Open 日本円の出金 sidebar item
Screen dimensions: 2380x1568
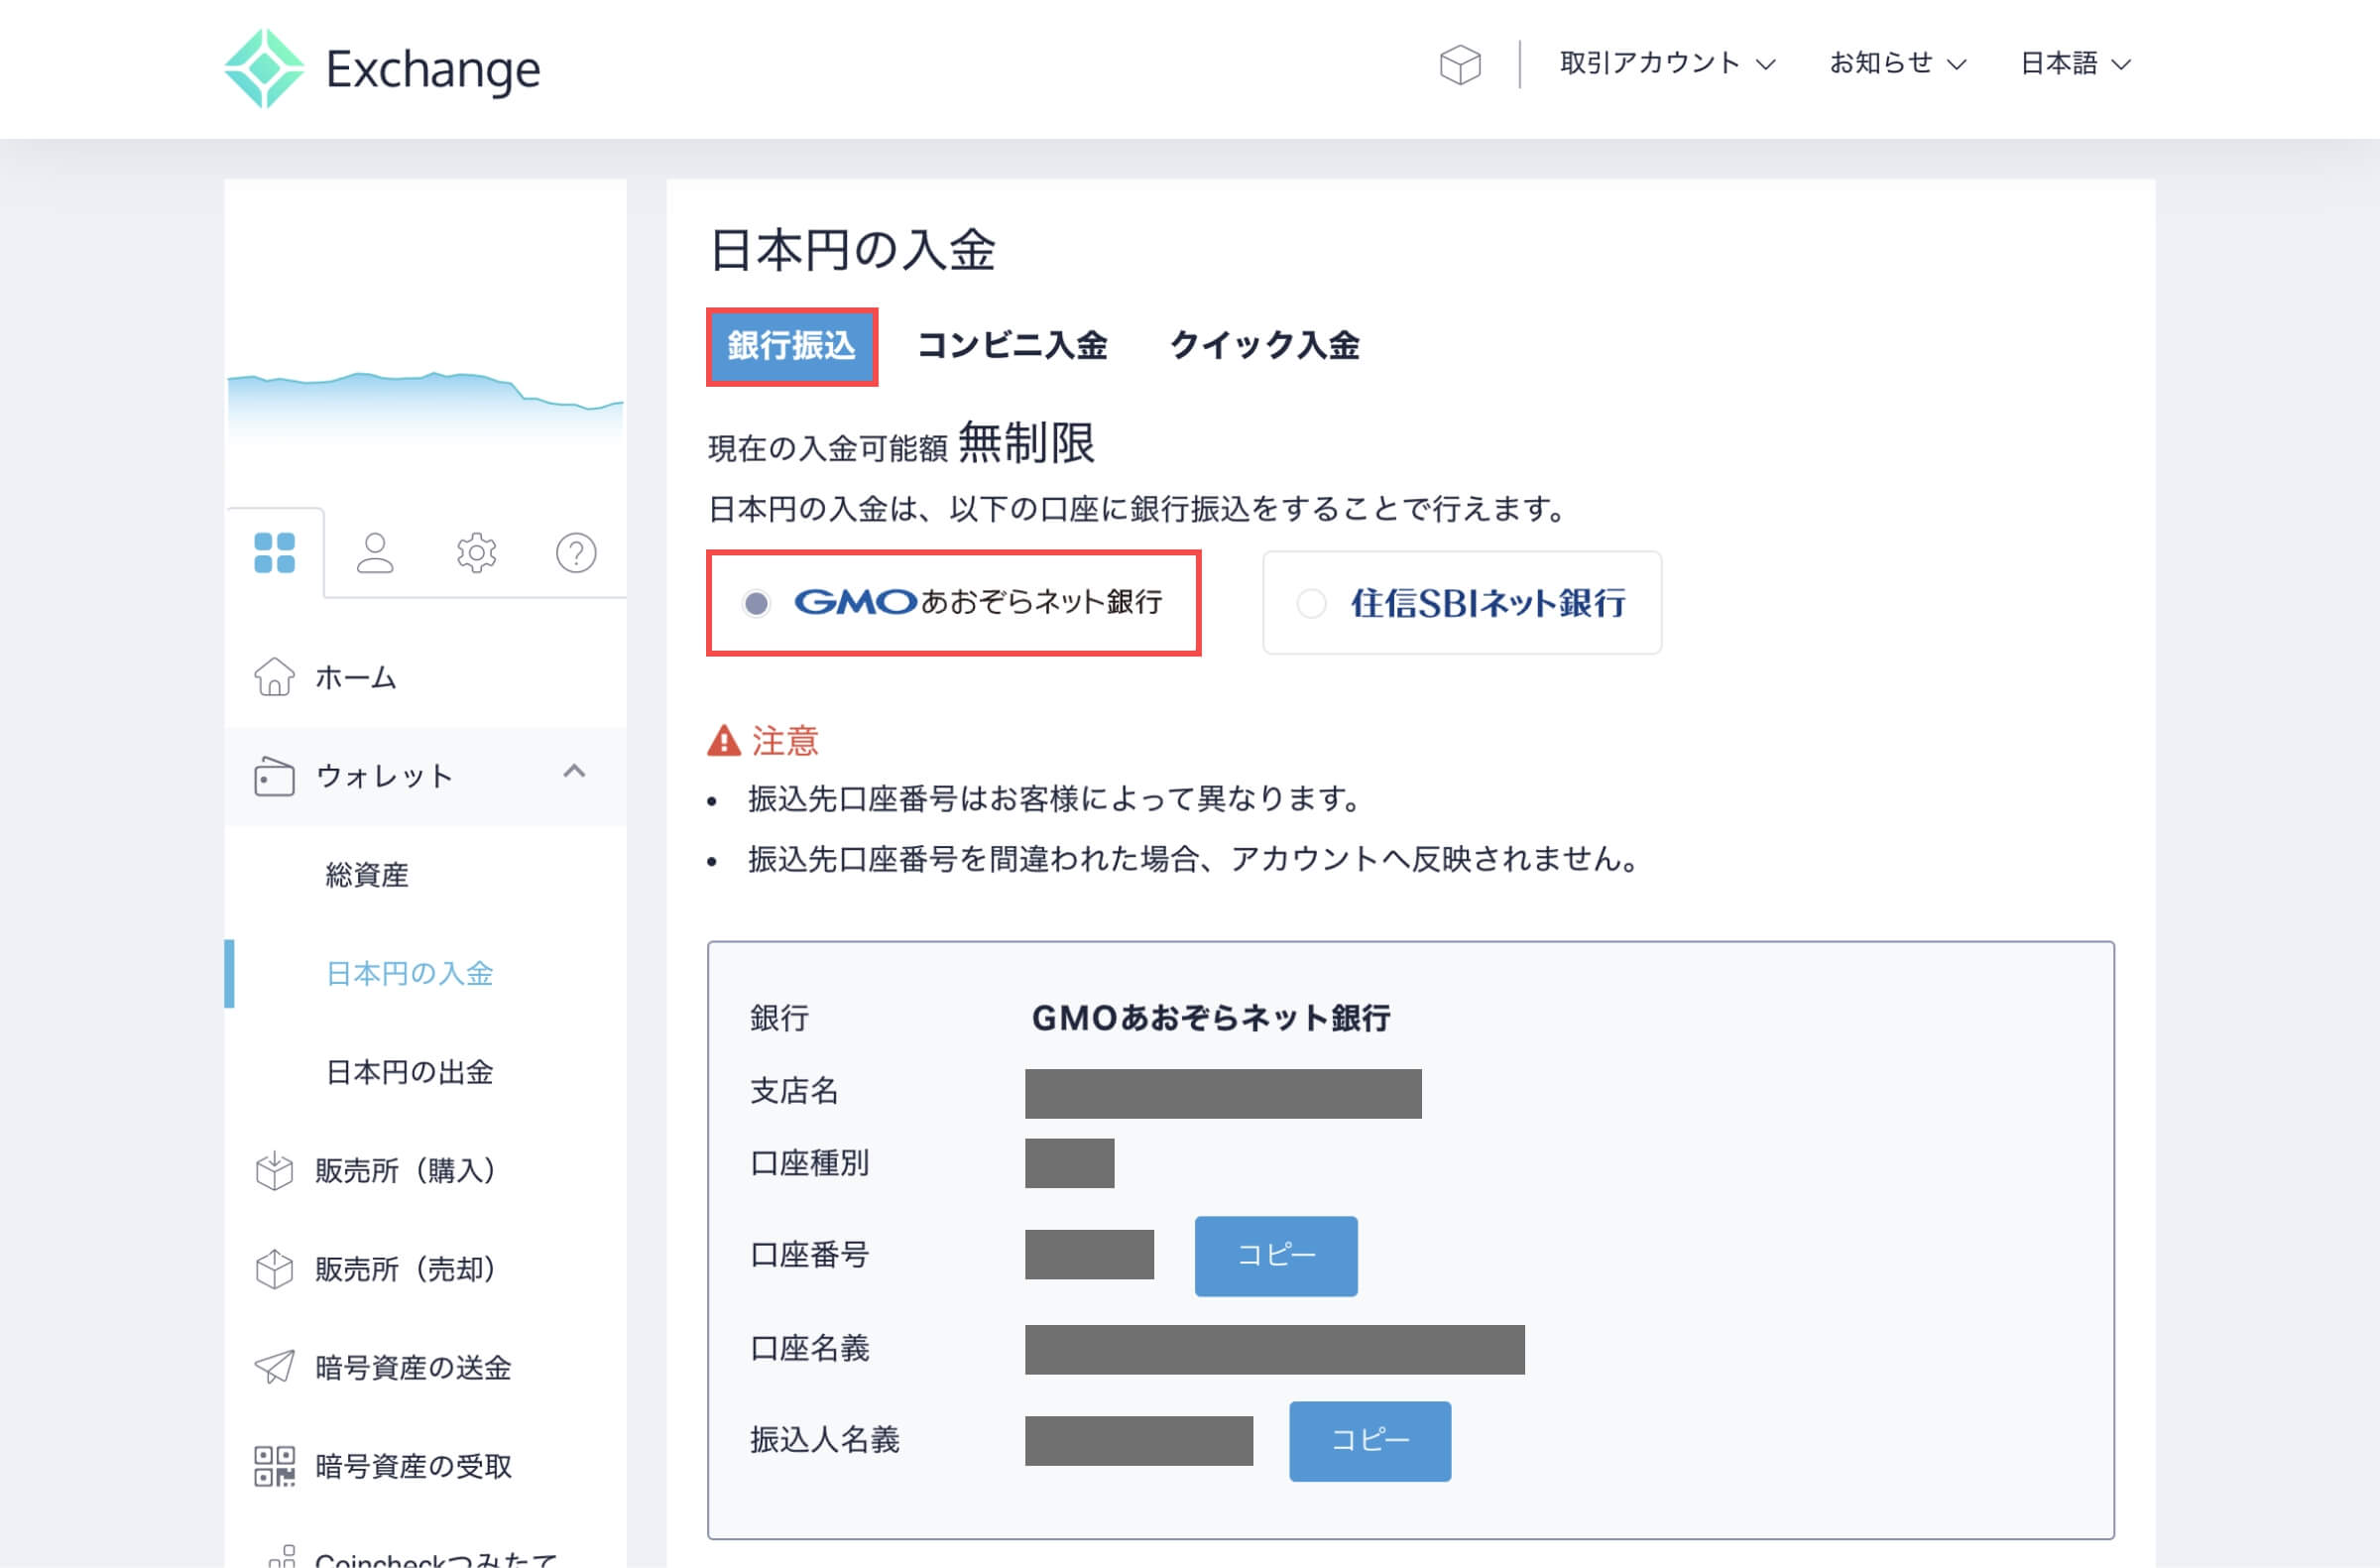point(410,1072)
